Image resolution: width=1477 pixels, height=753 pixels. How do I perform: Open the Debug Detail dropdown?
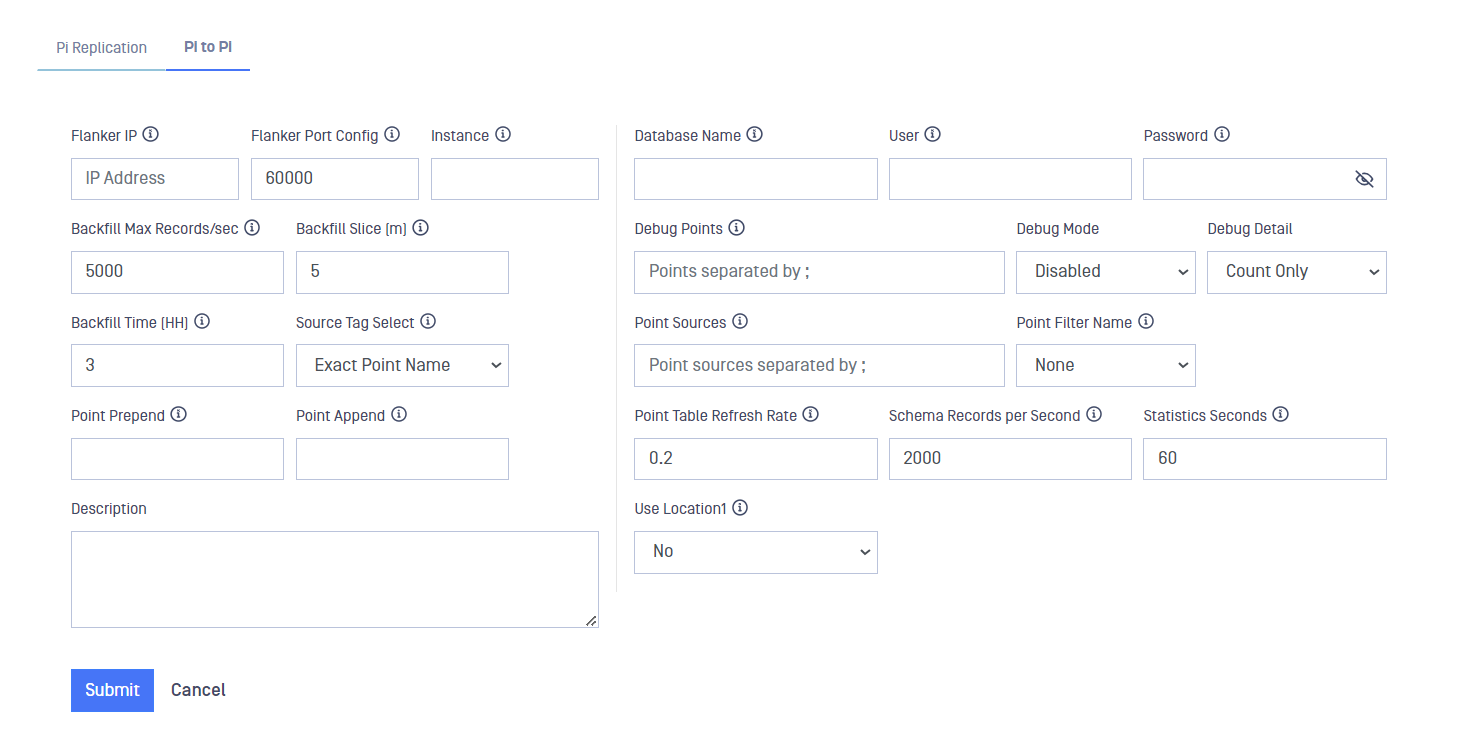tap(1297, 272)
